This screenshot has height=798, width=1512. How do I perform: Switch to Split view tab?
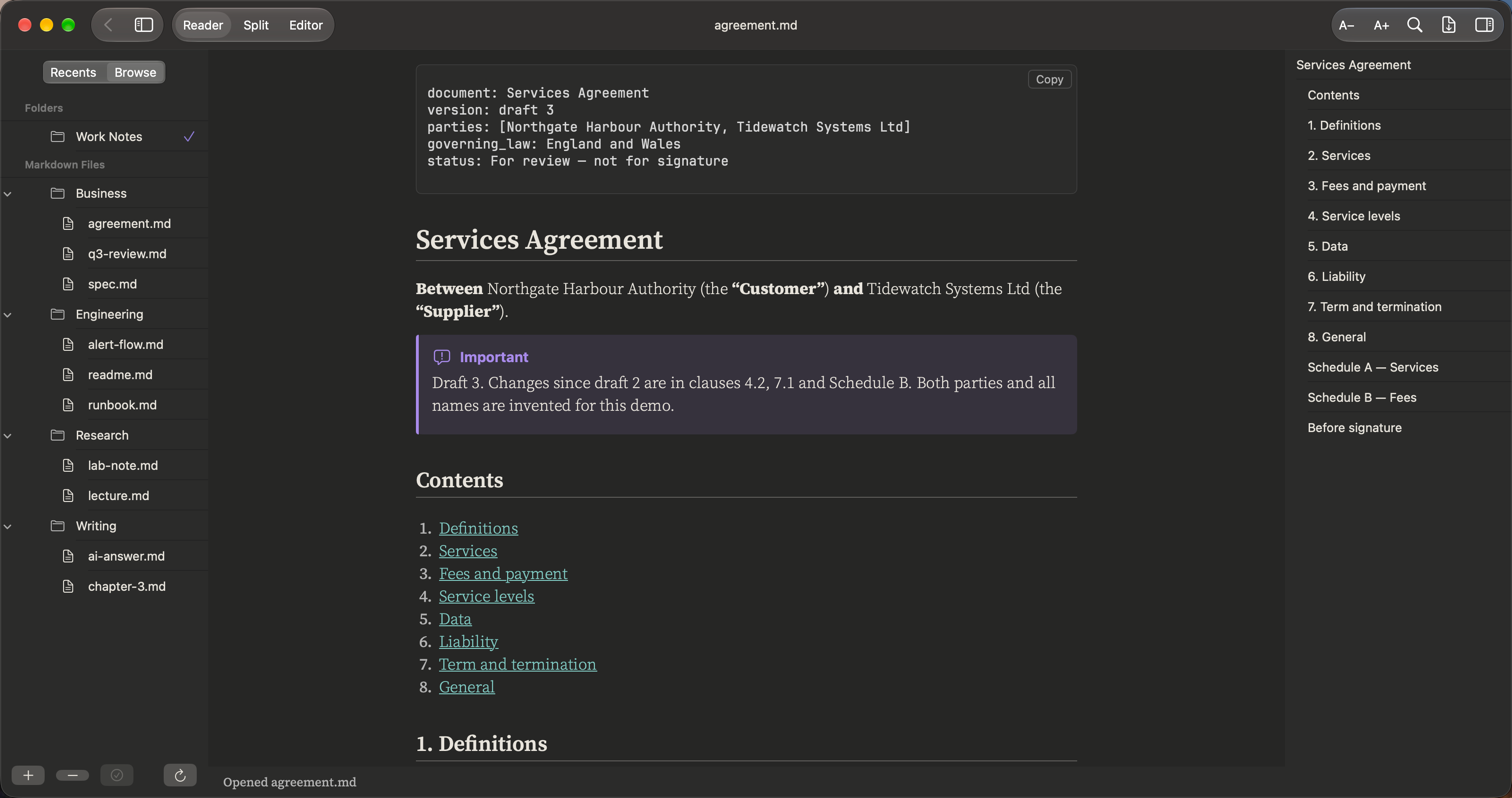(x=256, y=25)
